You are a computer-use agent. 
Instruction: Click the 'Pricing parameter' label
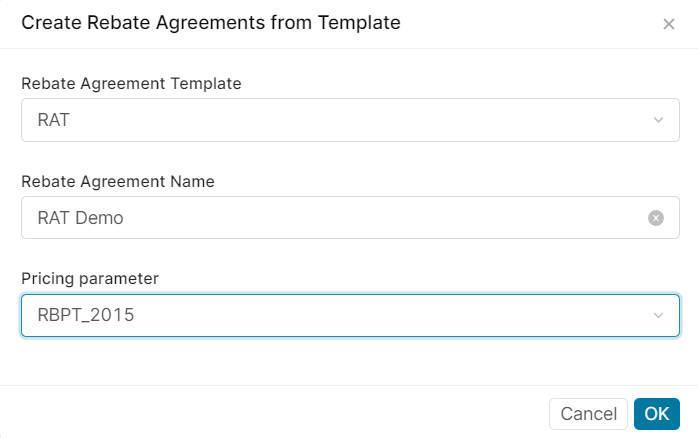point(90,278)
